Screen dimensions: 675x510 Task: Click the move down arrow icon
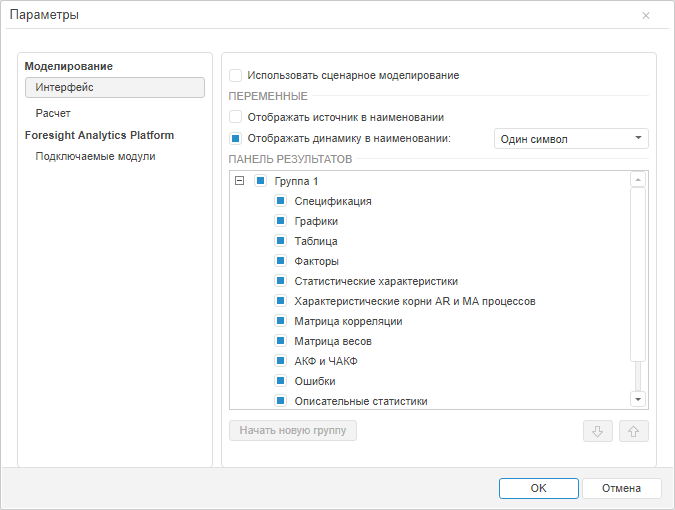click(597, 431)
